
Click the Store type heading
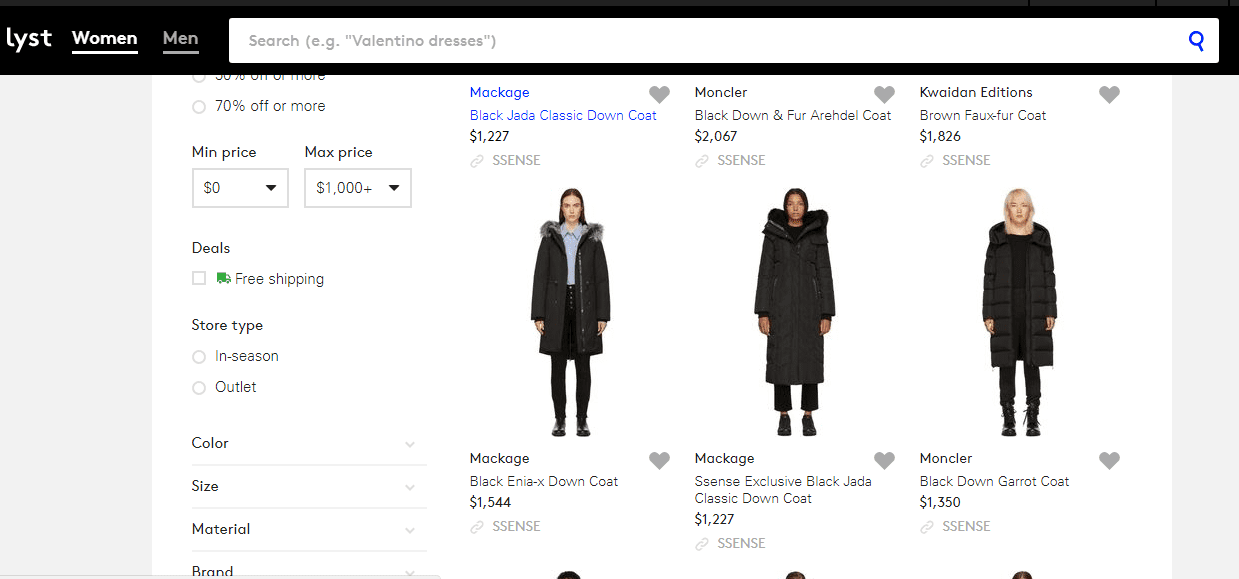coord(227,325)
